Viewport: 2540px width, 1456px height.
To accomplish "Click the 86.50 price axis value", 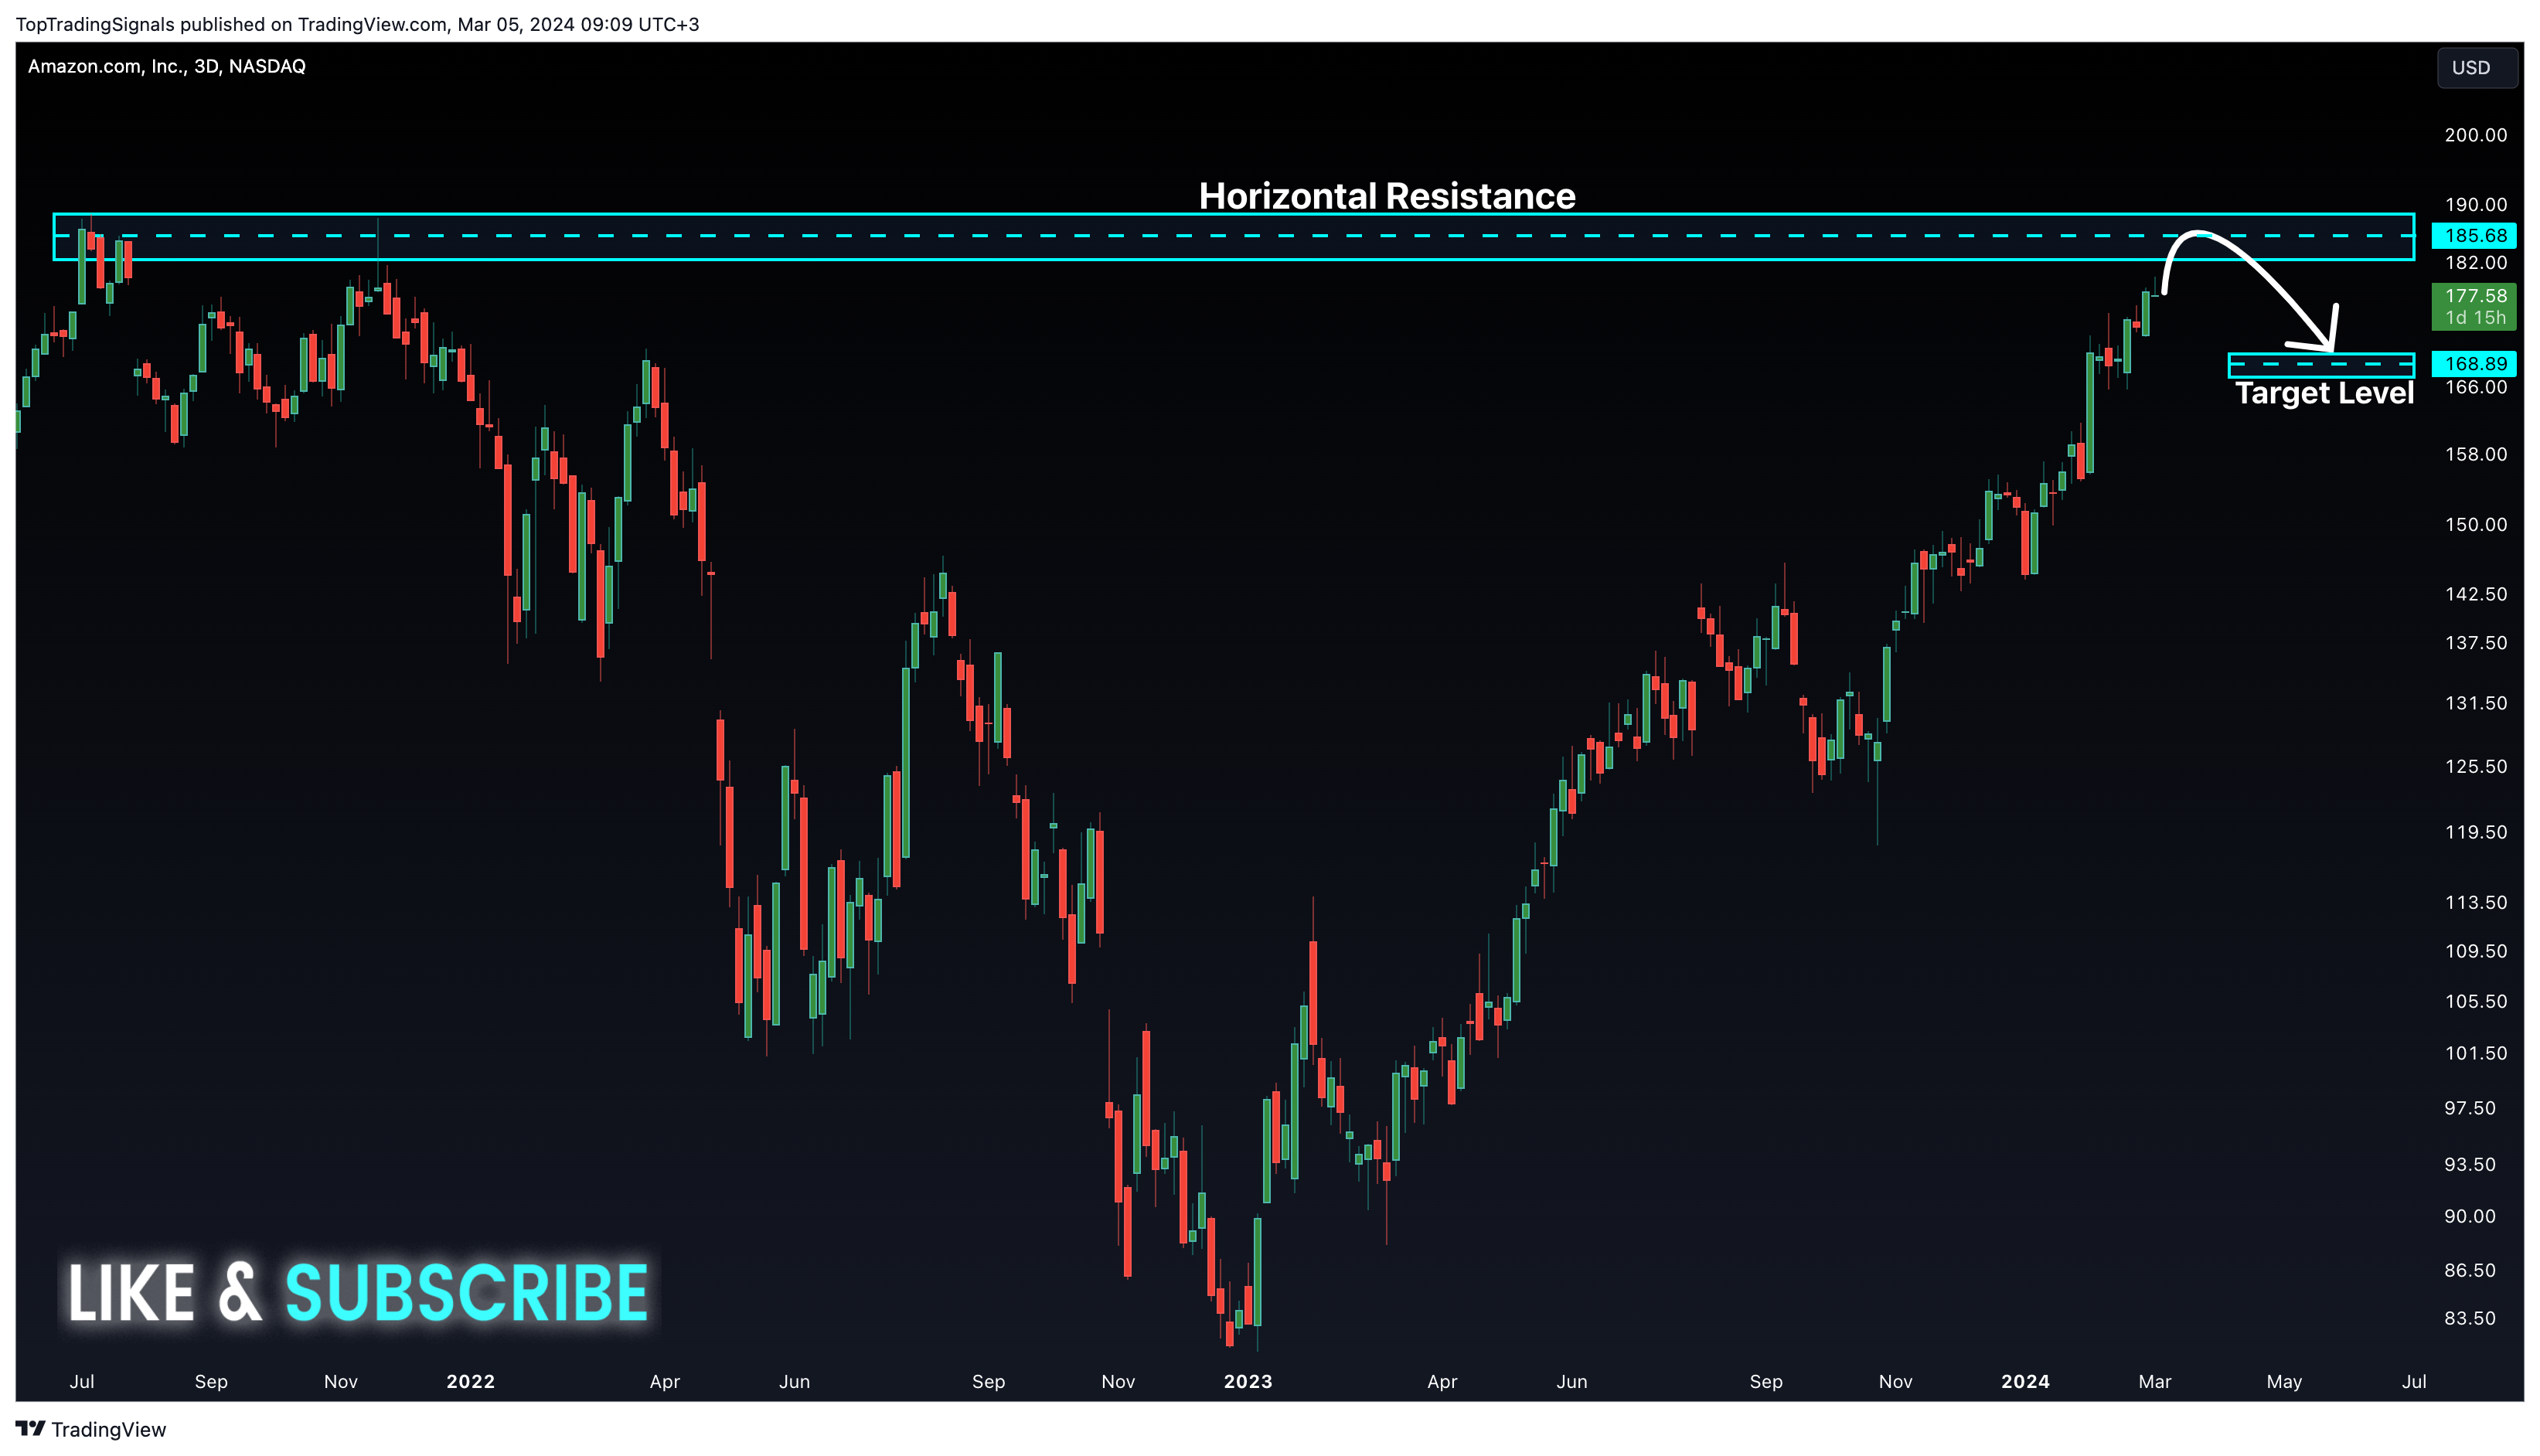I will point(2470,1271).
